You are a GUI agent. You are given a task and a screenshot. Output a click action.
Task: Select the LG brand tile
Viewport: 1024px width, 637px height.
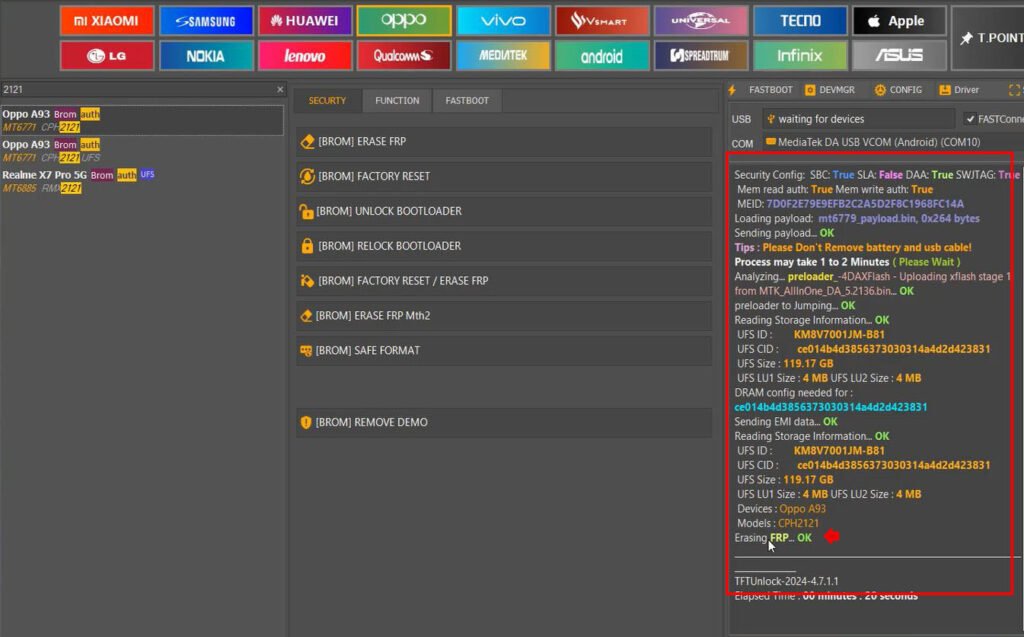click(107, 56)
